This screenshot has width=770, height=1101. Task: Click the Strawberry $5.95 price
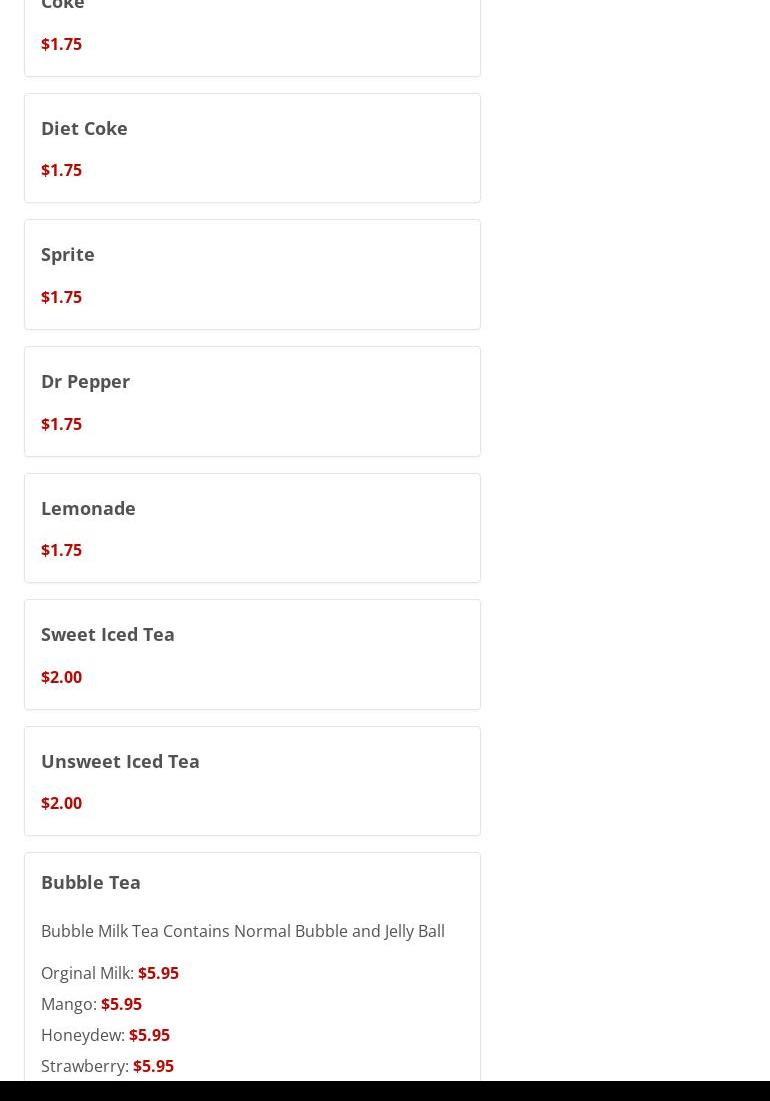(154, 1066)
